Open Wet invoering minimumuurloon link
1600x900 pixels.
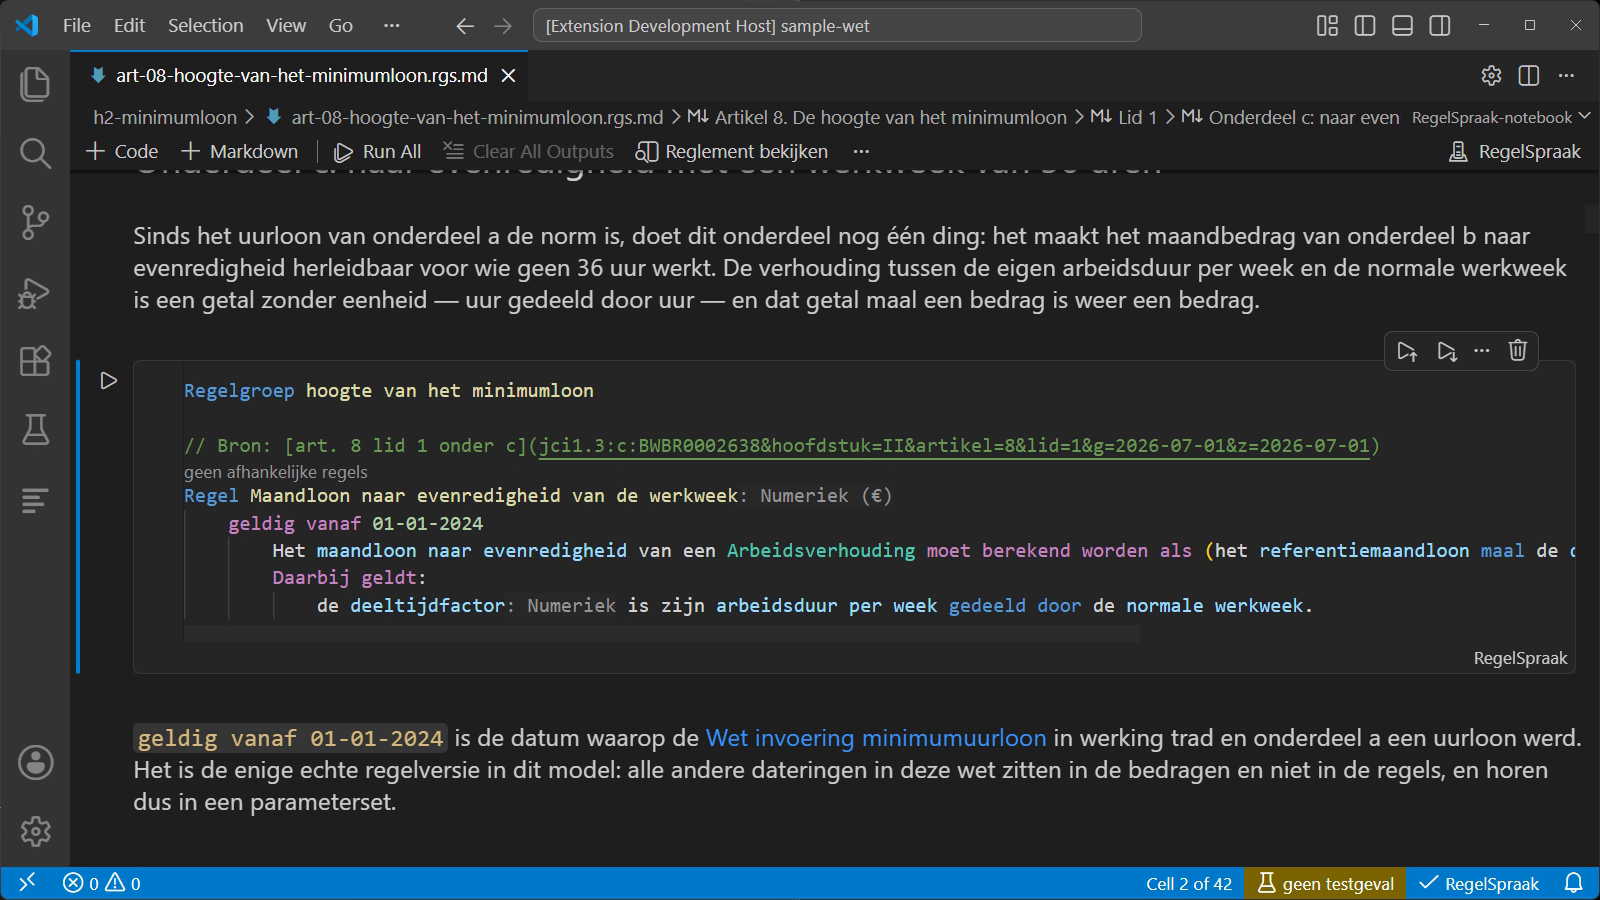point(876,739)
